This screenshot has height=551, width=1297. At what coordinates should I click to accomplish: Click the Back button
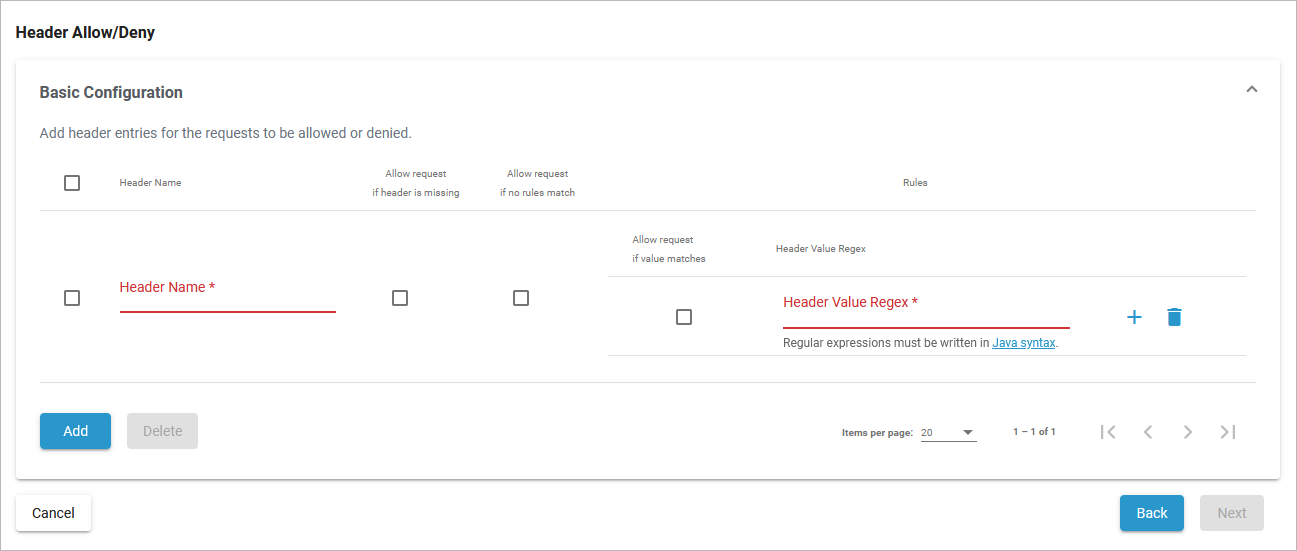[1151, 513]
